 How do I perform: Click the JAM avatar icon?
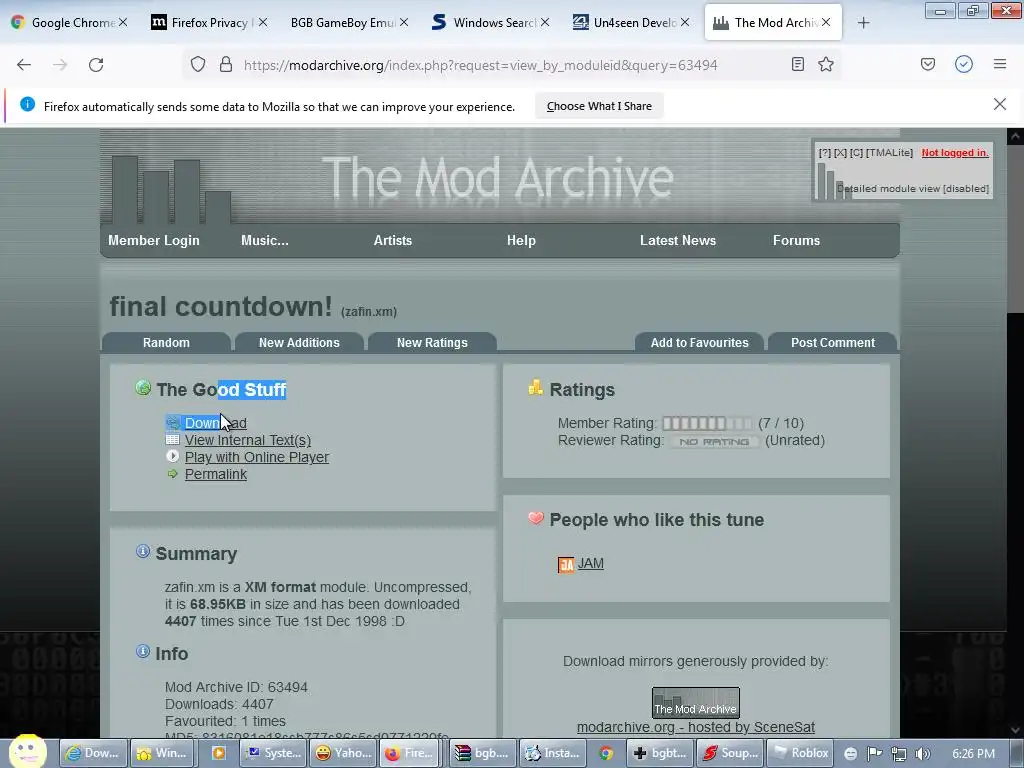click(566, 564)
